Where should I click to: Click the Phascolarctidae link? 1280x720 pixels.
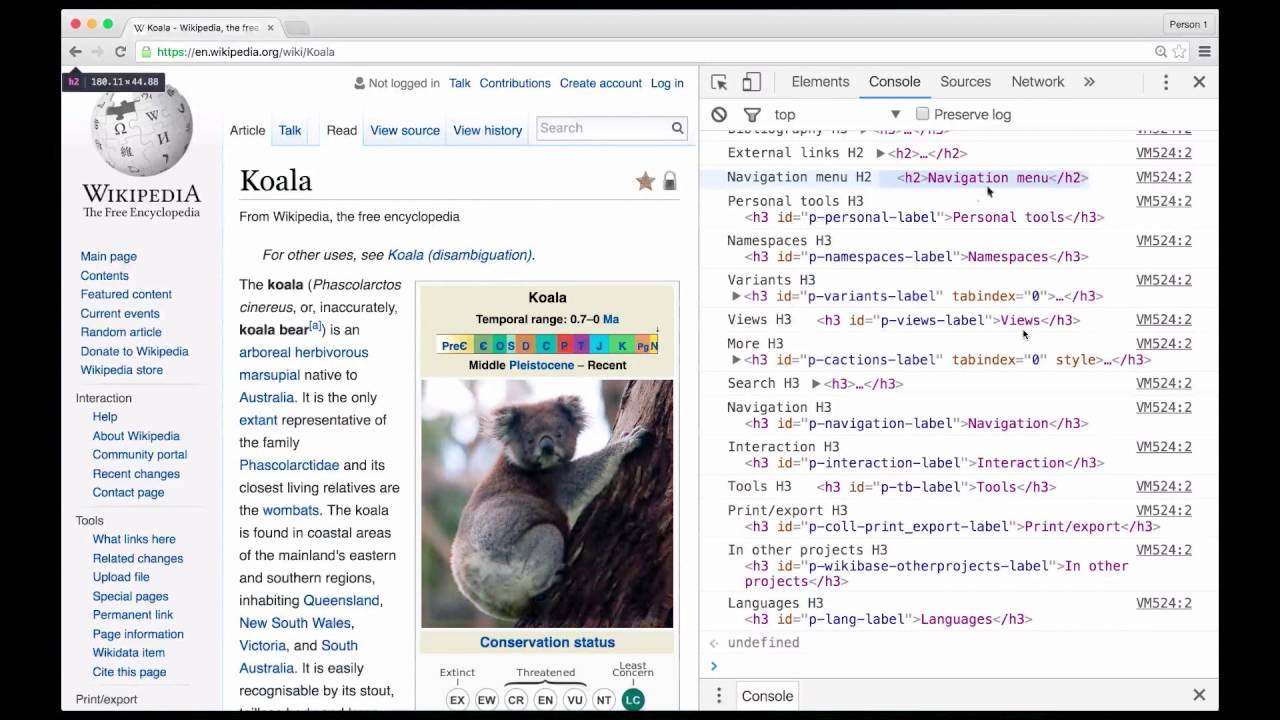[289, 465]
